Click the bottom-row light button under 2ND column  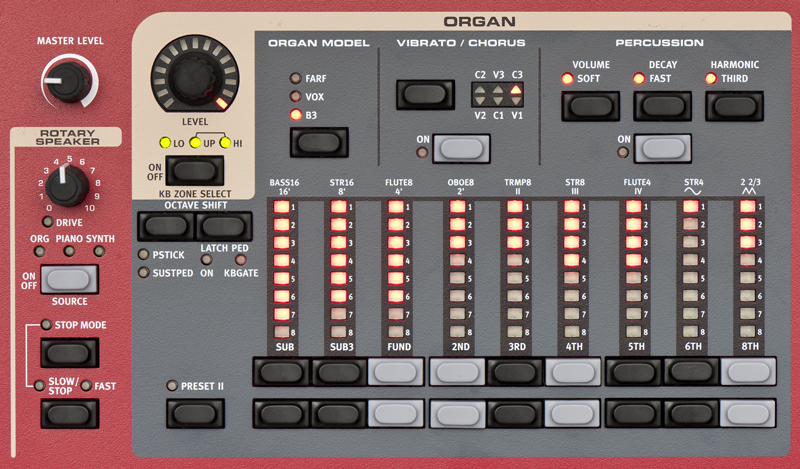pos(457,413)
